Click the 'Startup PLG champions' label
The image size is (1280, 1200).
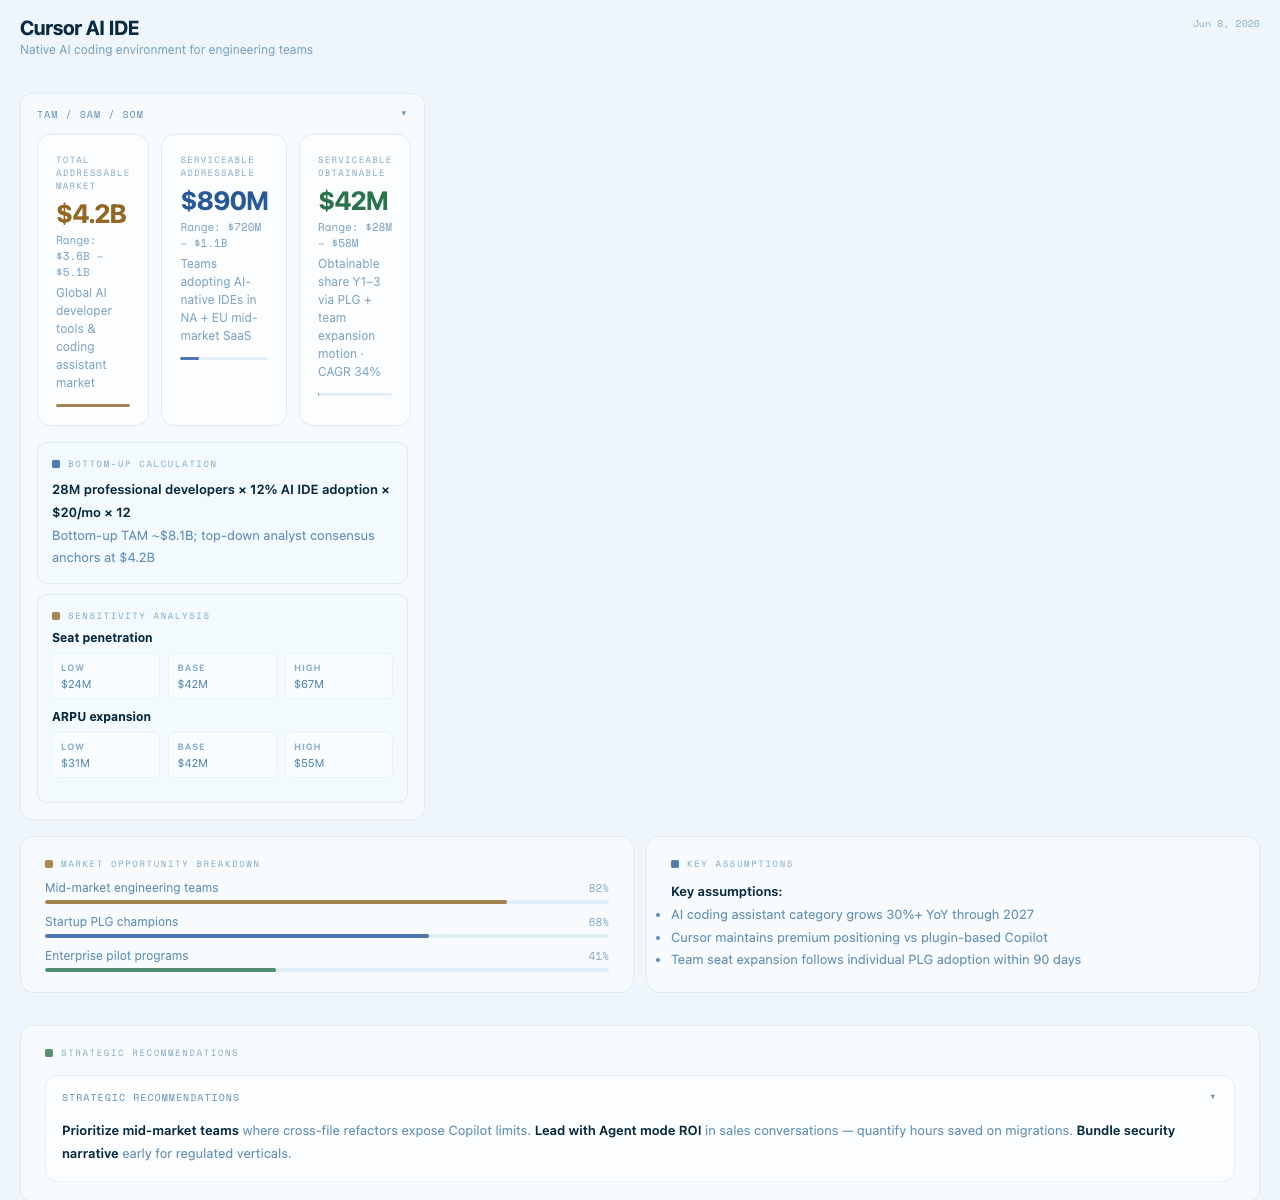111,922
